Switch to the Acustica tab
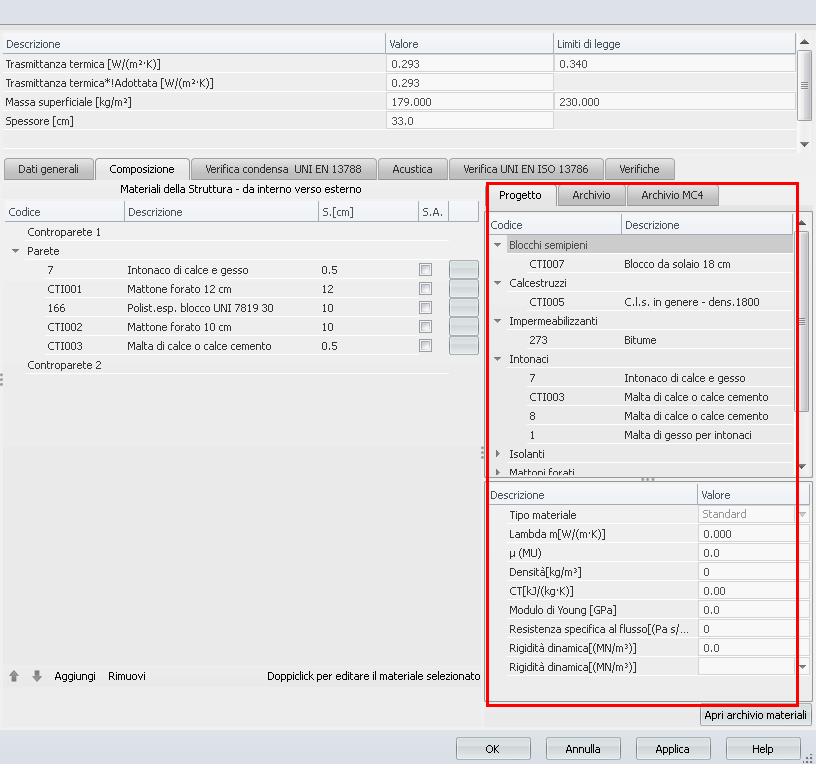 (x=412, y=169)
